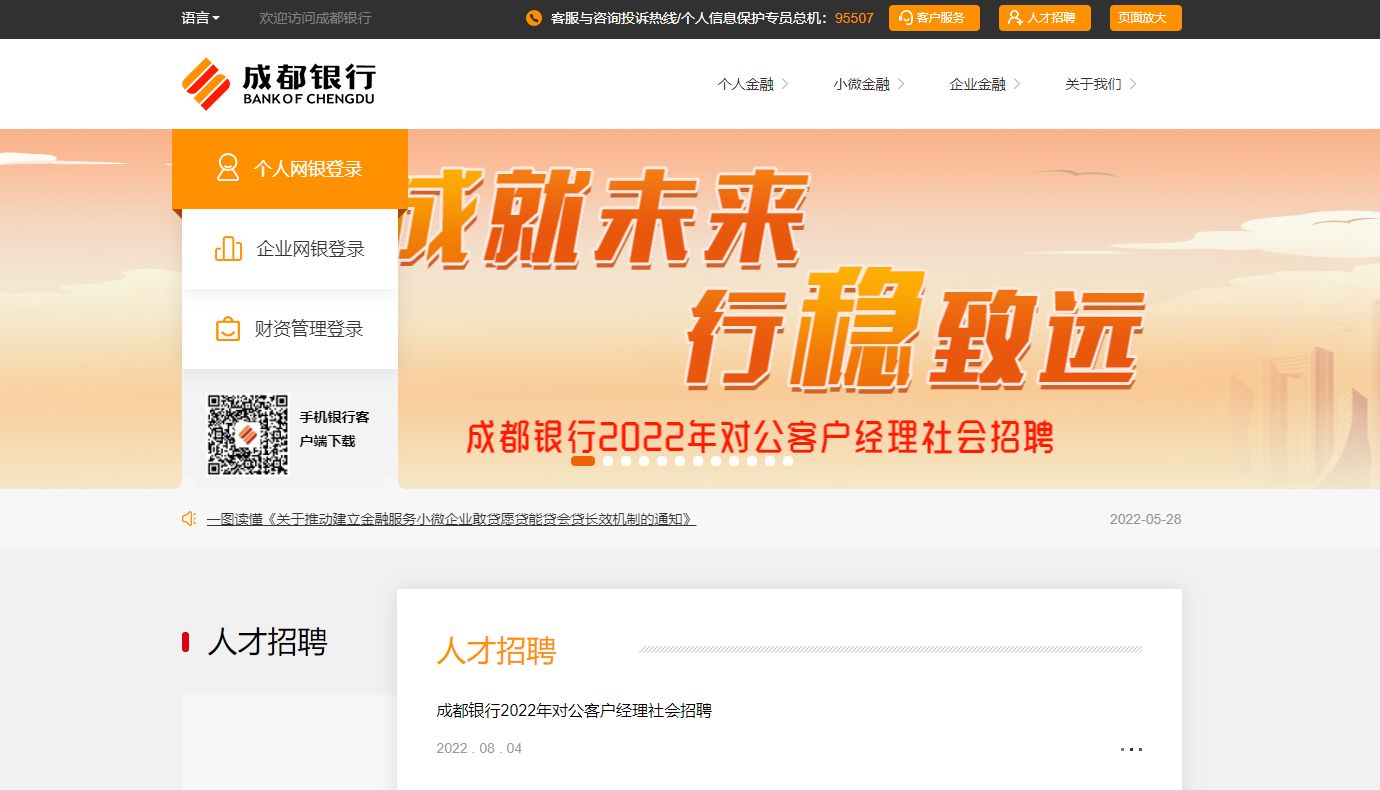1380x790 pixels.
Task: Open the 一图读懂 announcement link
Action: (451, 519)
